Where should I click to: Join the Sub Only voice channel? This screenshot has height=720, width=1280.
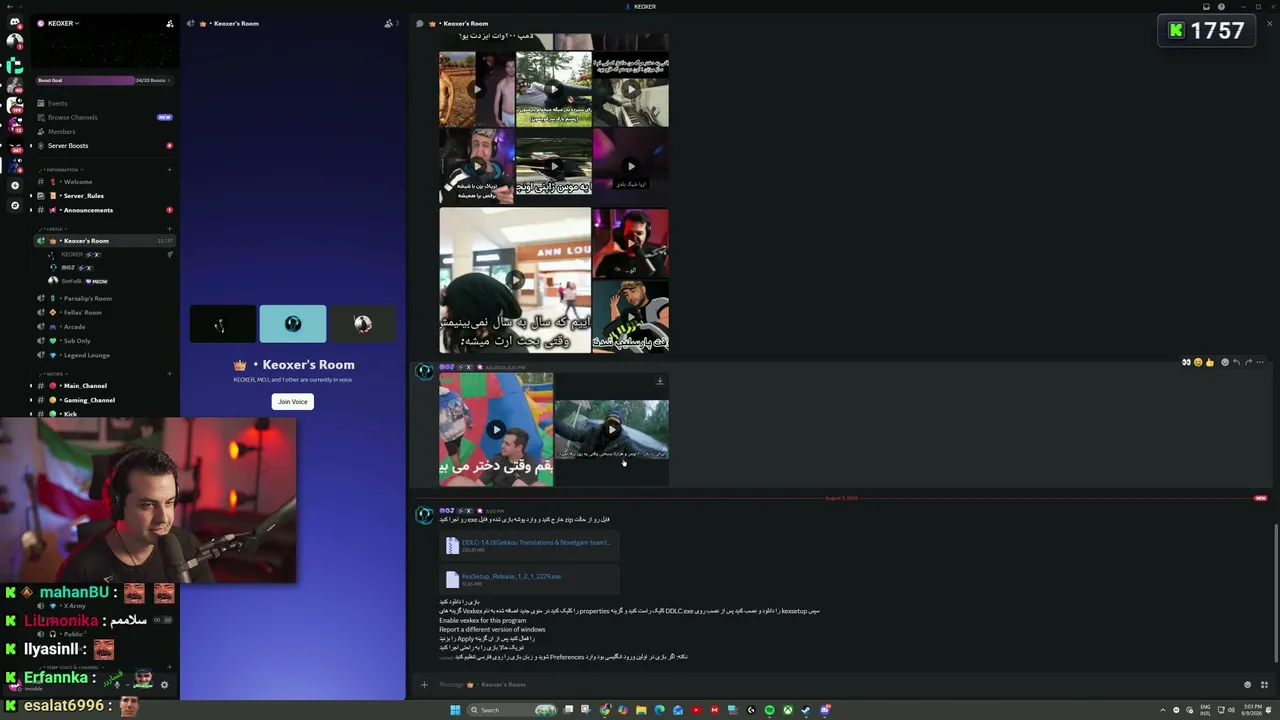104,341
